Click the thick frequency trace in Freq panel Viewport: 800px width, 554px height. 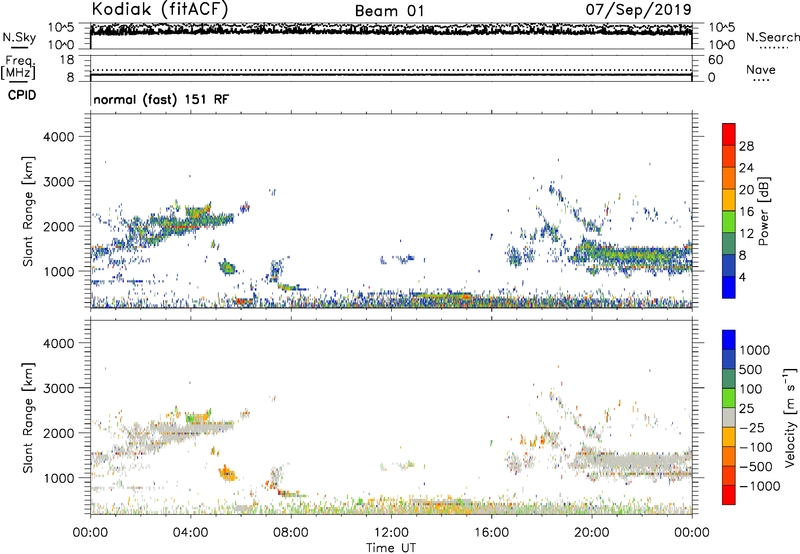click(391, 75)
